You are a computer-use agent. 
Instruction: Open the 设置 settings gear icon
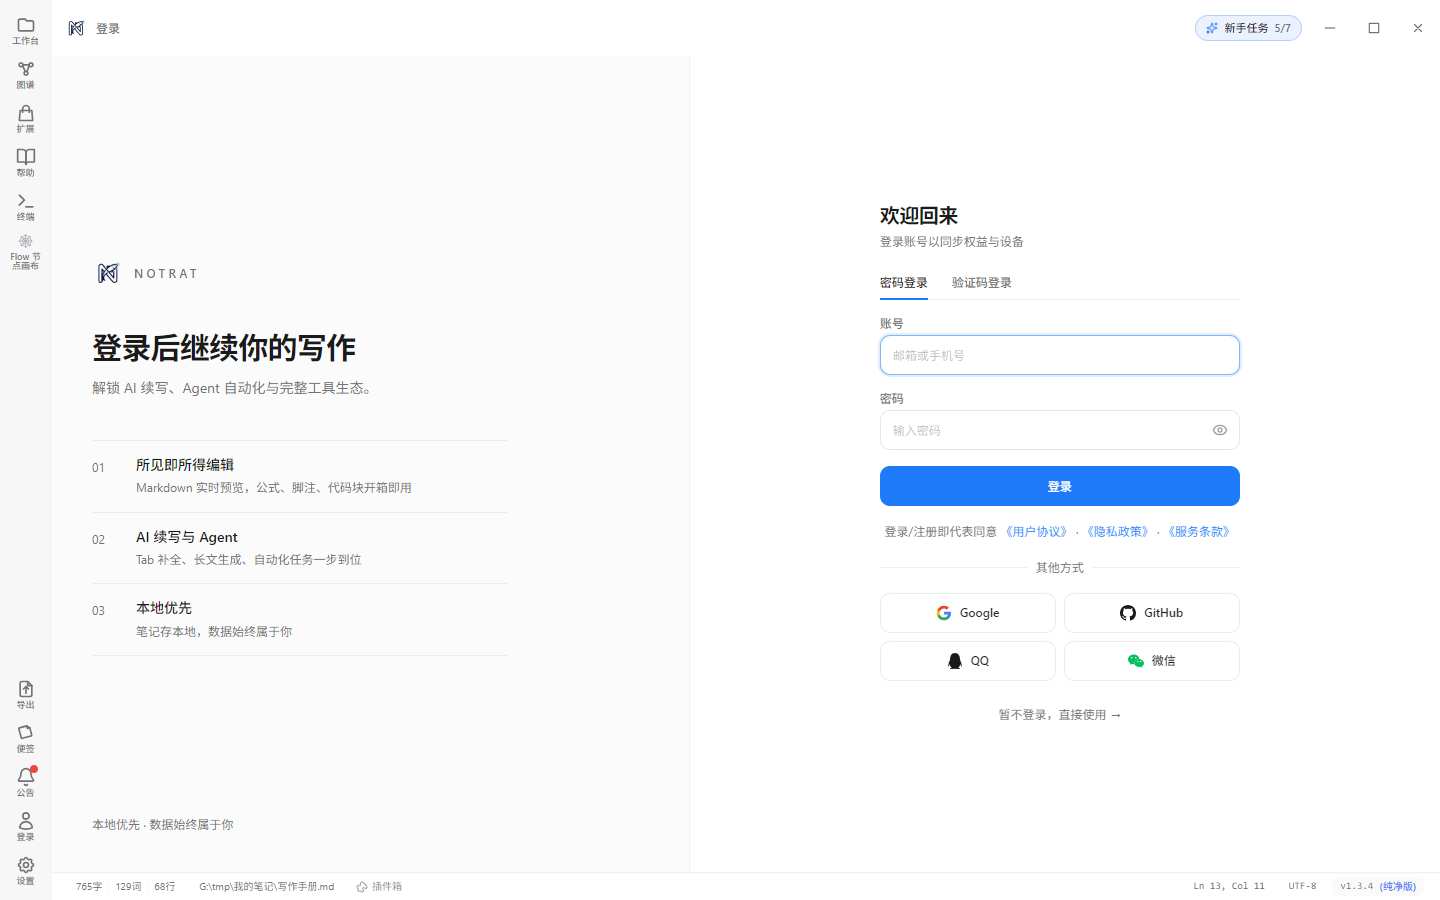[26, 871]
